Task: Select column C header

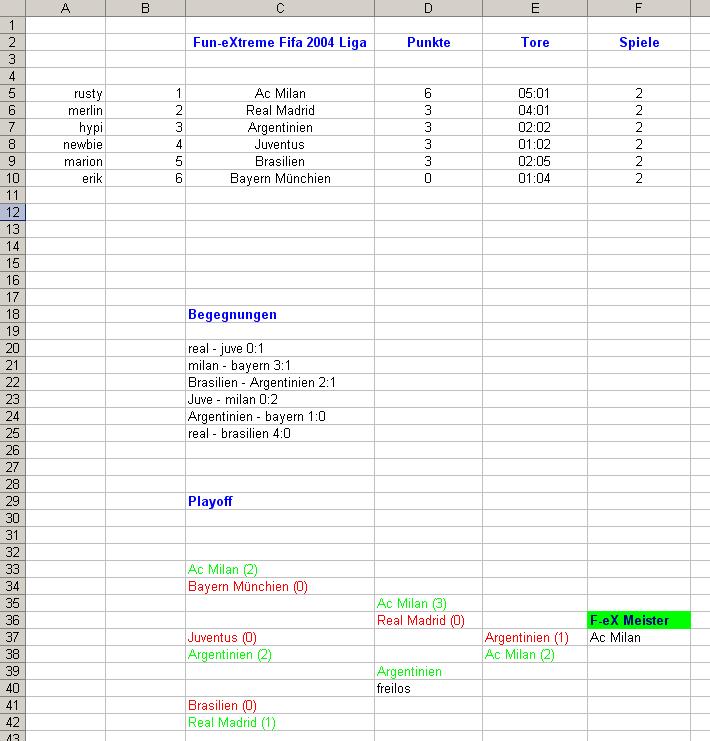Action: coord(280,8)
